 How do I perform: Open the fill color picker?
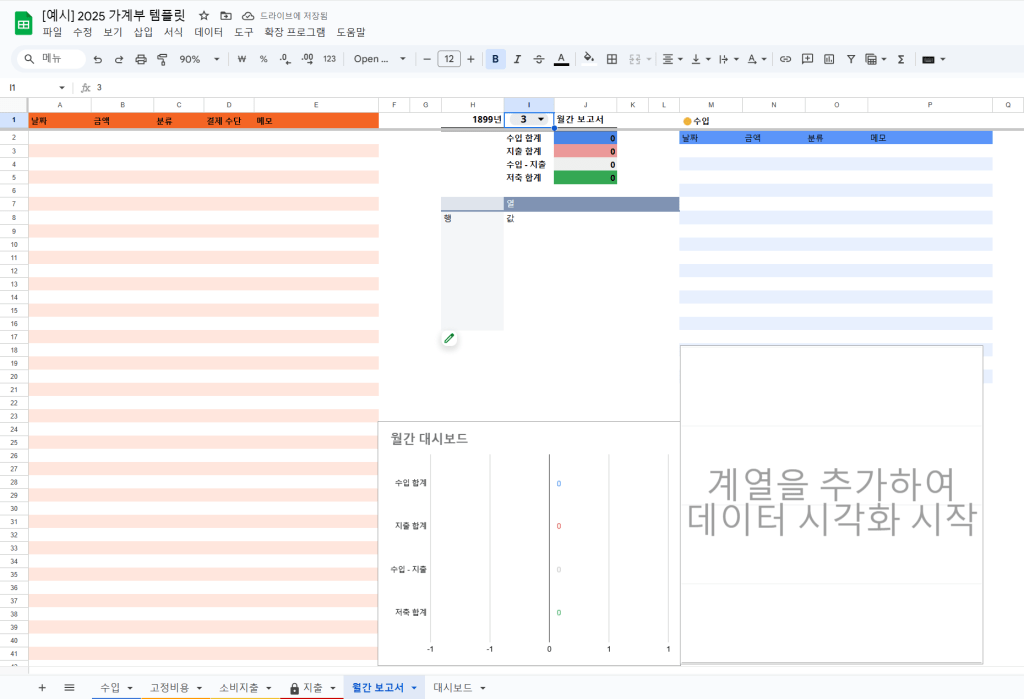[x=589, y=59]
